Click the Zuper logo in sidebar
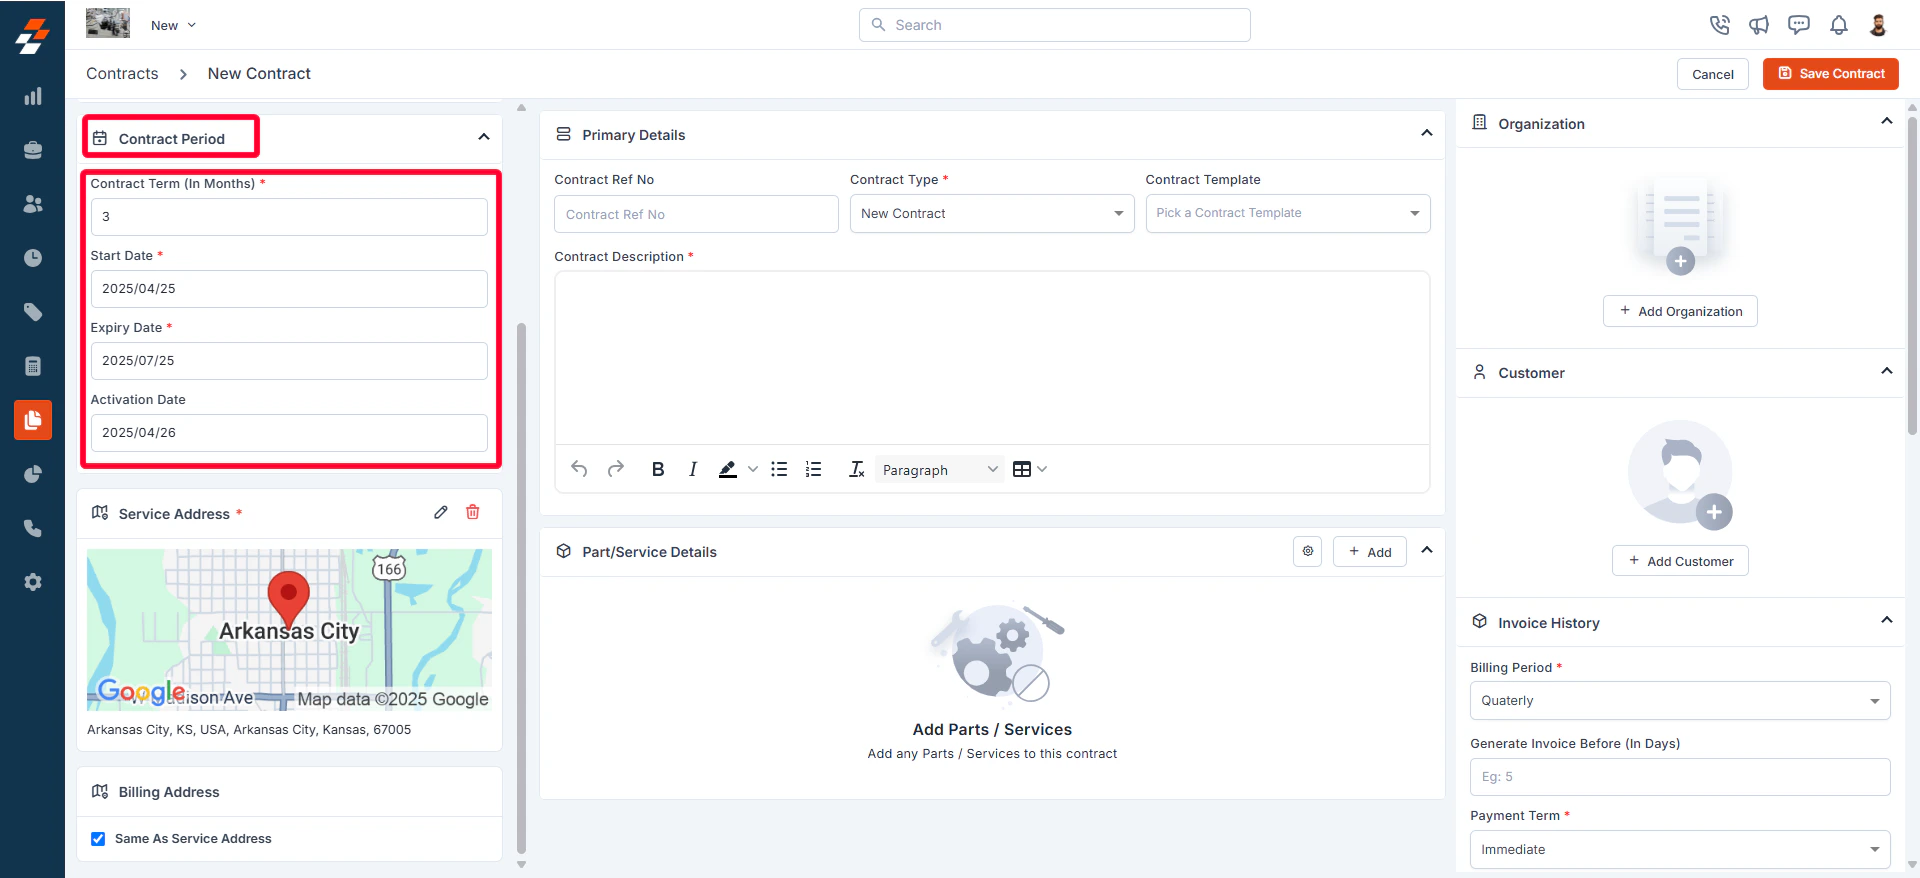The image size is (1920, 878). point(32,37)
